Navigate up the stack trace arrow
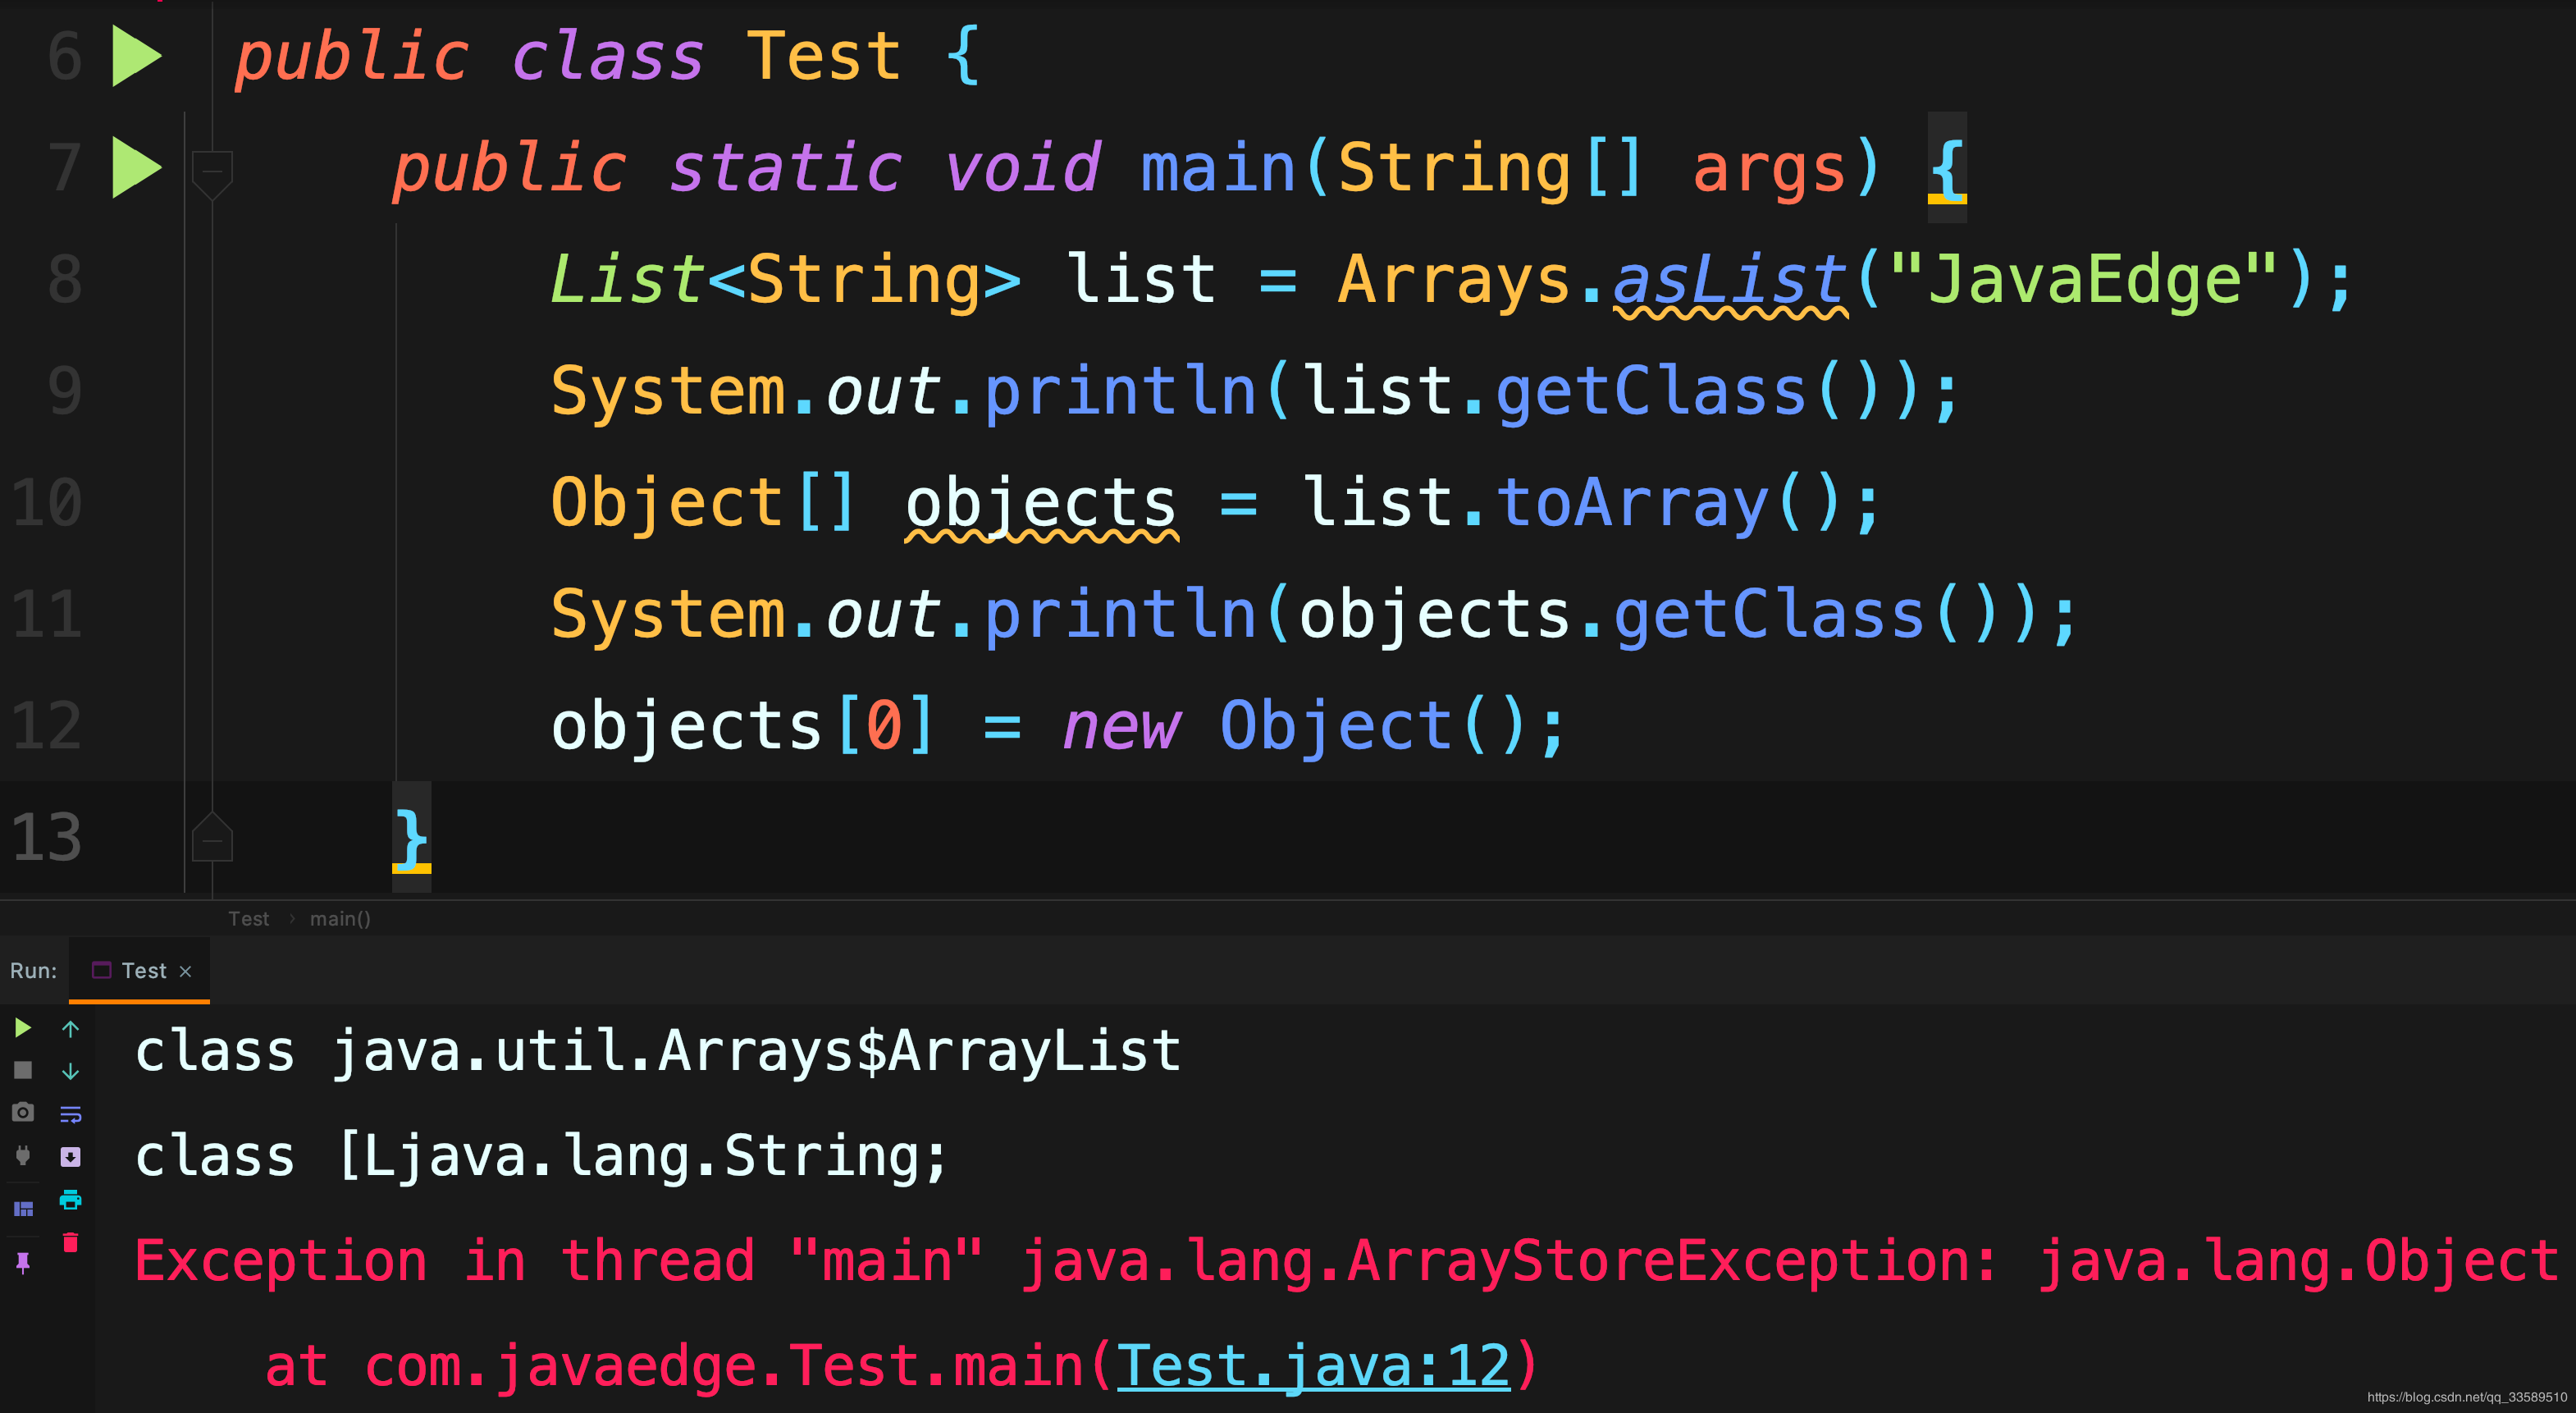This screenshot has height=1413, width=2576. (x=70, y=1028)
